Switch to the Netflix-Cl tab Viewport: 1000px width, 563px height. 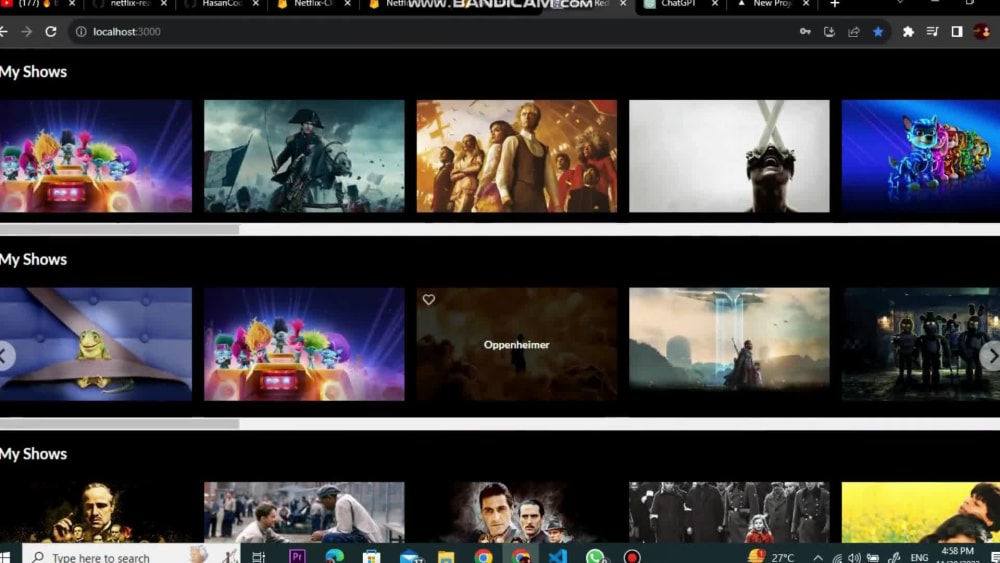(313, 4)
